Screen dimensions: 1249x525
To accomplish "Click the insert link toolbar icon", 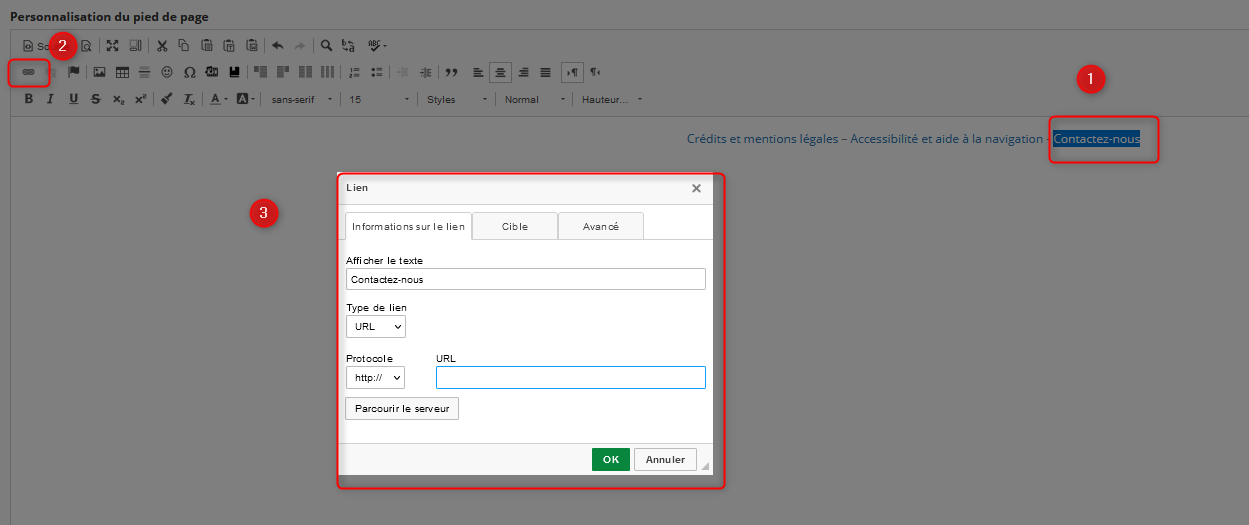I will coord(28,72).
